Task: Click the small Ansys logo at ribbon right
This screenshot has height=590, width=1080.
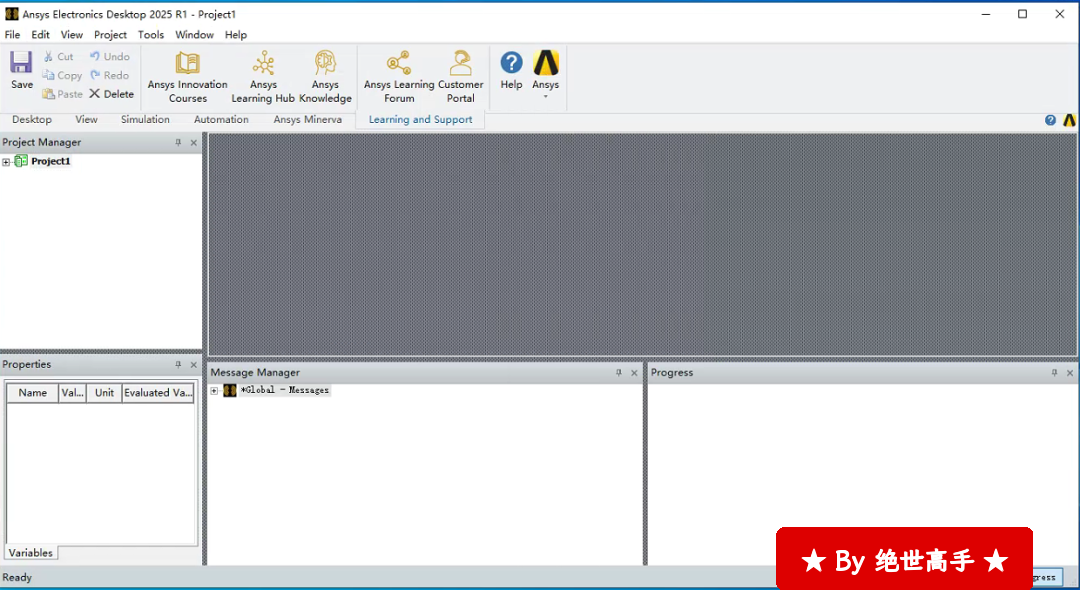Action: 1069,120
